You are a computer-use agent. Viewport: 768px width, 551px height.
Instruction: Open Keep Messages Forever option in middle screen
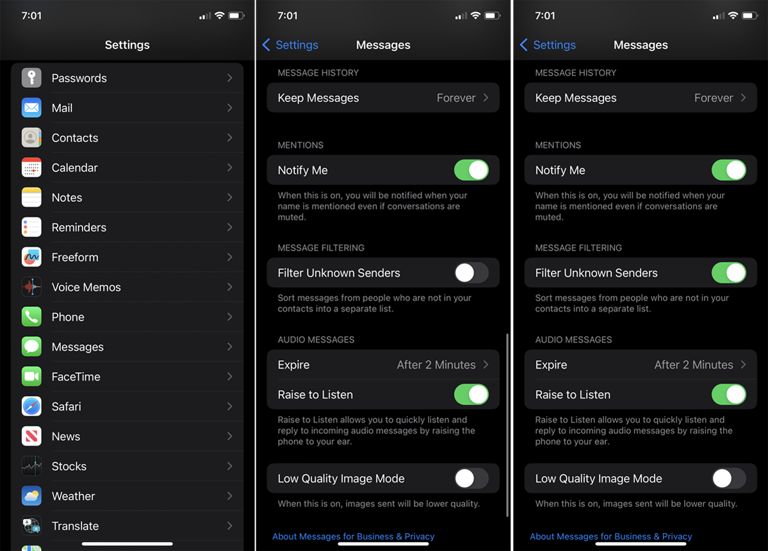[x=383, y=98]
